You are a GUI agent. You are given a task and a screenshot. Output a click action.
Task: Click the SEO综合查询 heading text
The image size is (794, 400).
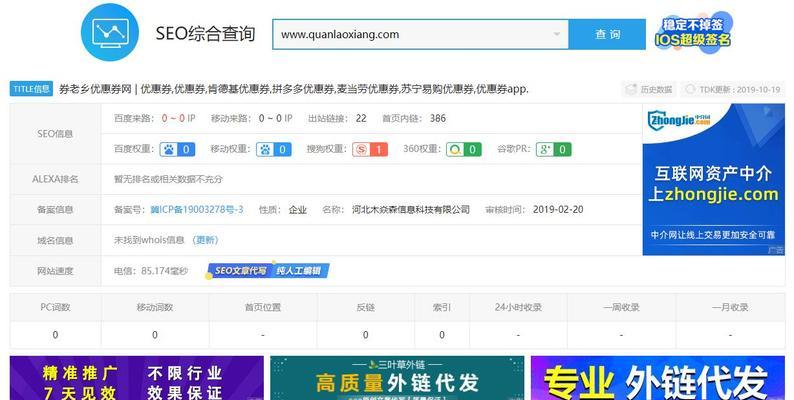click(x=205, y=34)
